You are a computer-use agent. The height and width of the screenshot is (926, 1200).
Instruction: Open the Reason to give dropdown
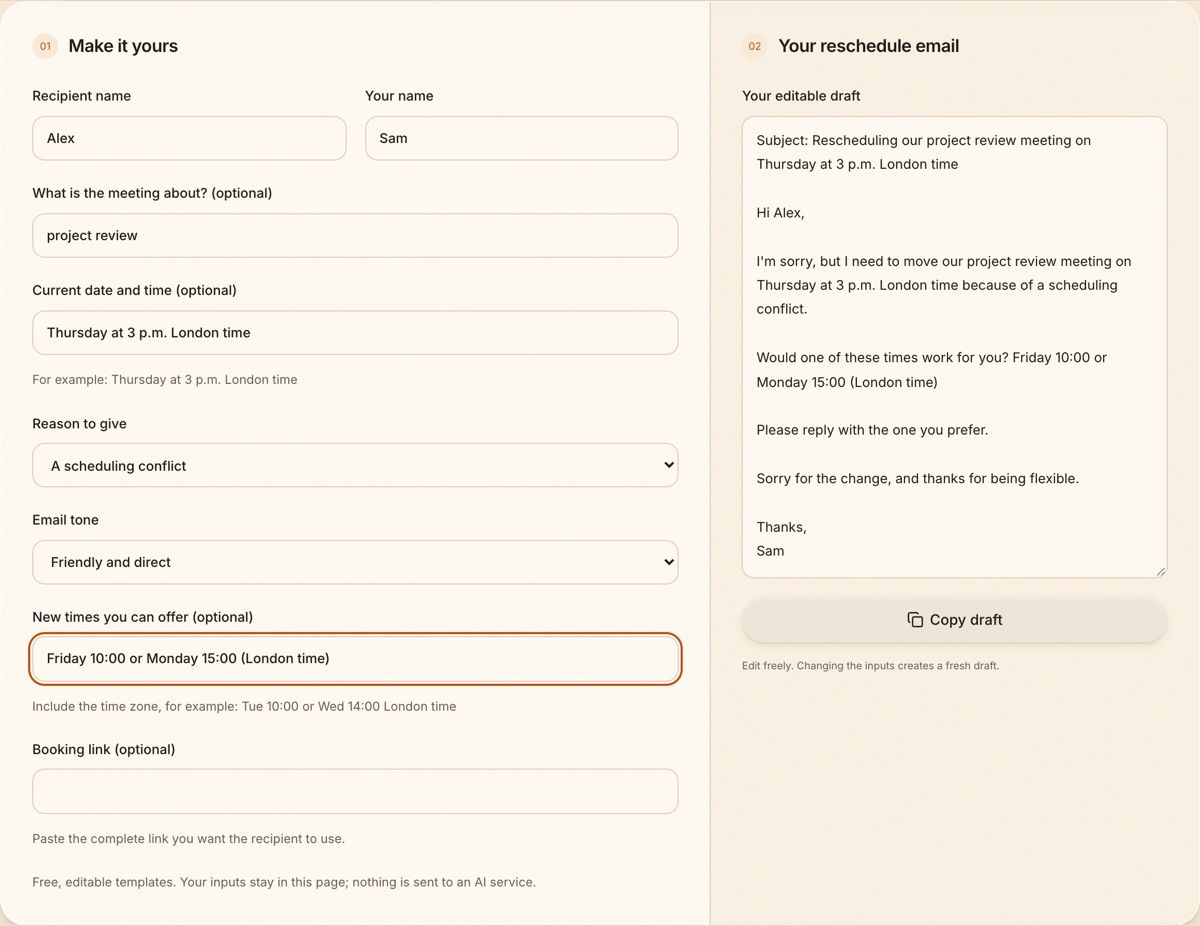tap(355, 465)
